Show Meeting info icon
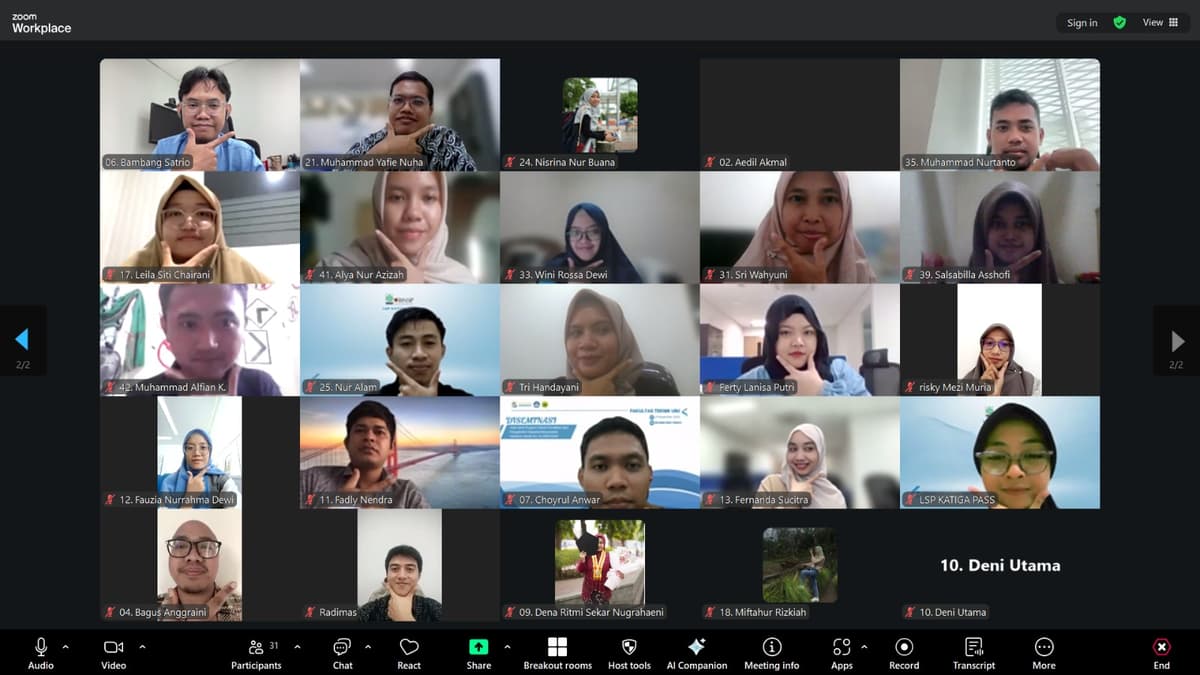Screen dimensions: 1200x675 click(771, 647)
